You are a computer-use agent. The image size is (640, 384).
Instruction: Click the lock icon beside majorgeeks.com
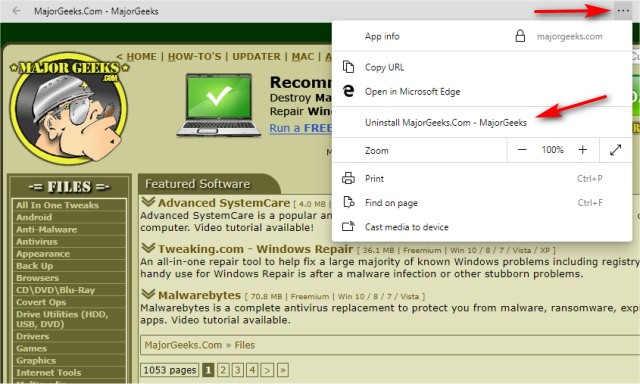pyautogui.click(x=520, y=36)
